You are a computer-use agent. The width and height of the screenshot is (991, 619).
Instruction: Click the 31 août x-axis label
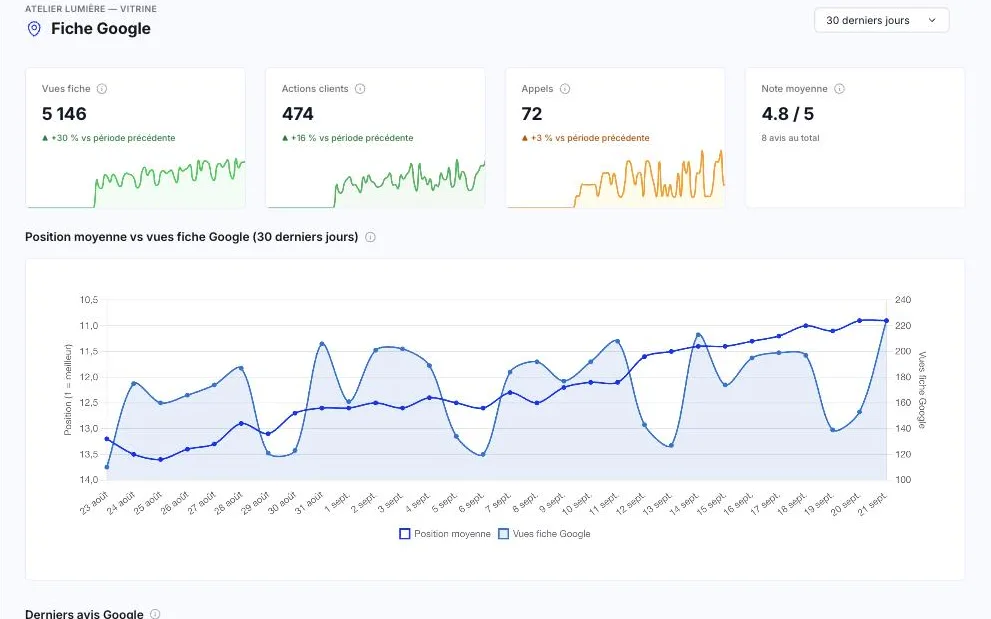[x=310, y=503]
